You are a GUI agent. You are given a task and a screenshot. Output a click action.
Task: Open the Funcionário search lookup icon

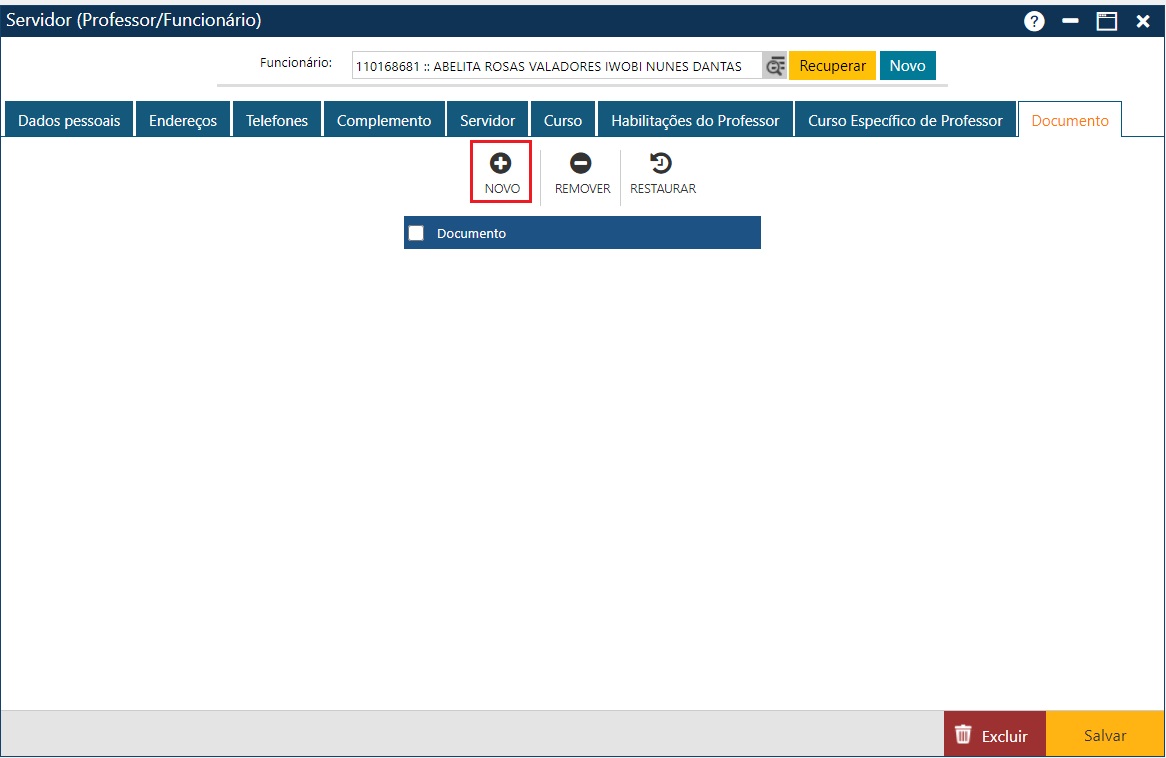click(774, 66)
